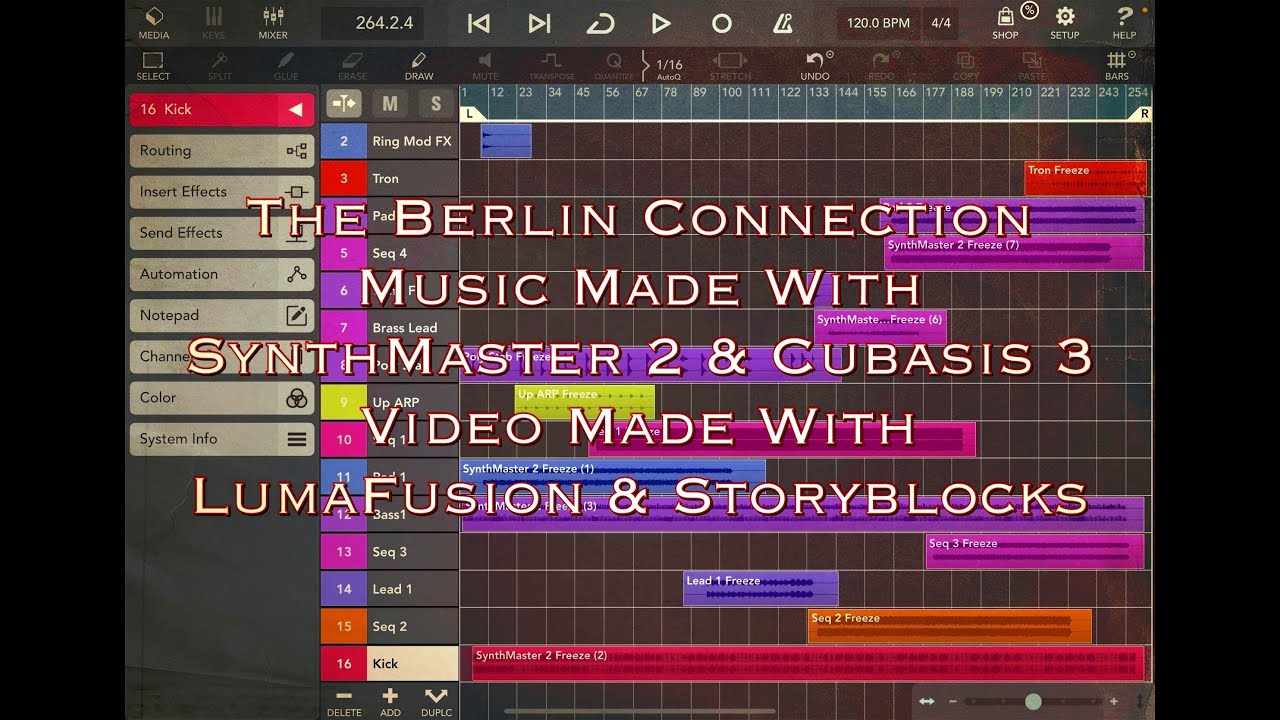This screenshot has width=1280, height=720.
Task: Toggle global Solo S button
Action: click(436, 103)
